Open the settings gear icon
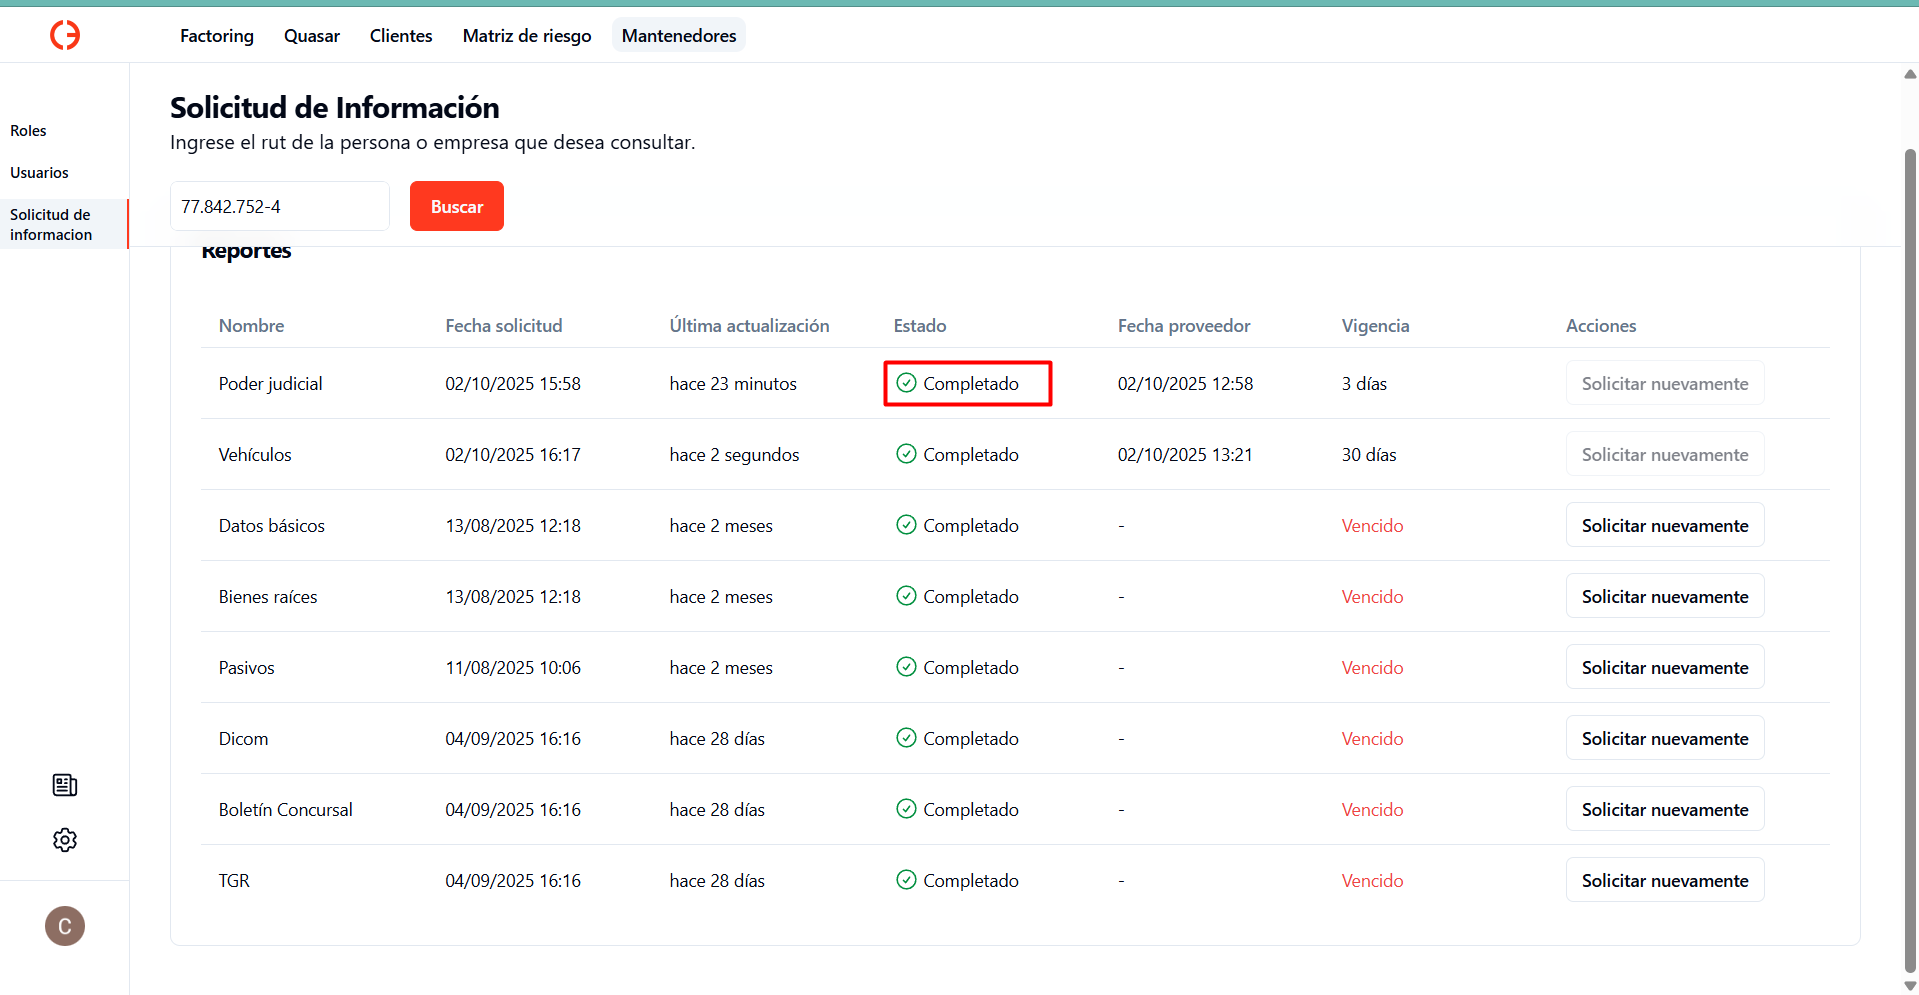 click(65, 840)
